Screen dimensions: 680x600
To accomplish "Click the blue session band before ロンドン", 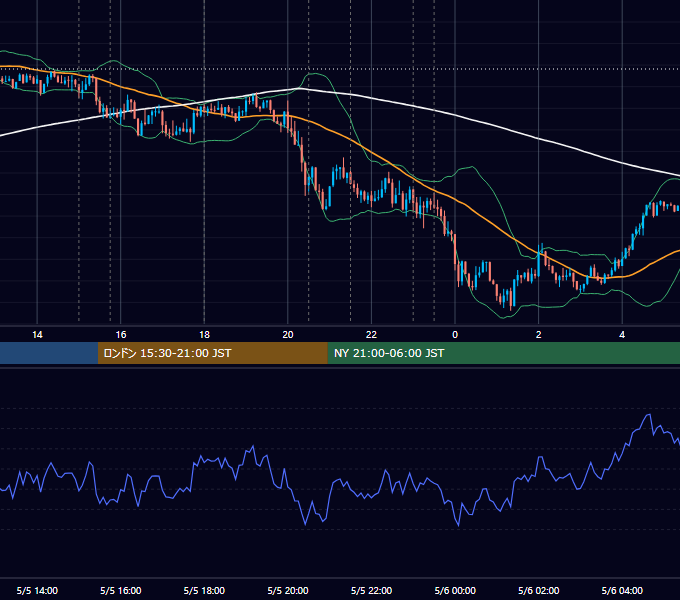I will pyautogui.click(x=49, y=353).
